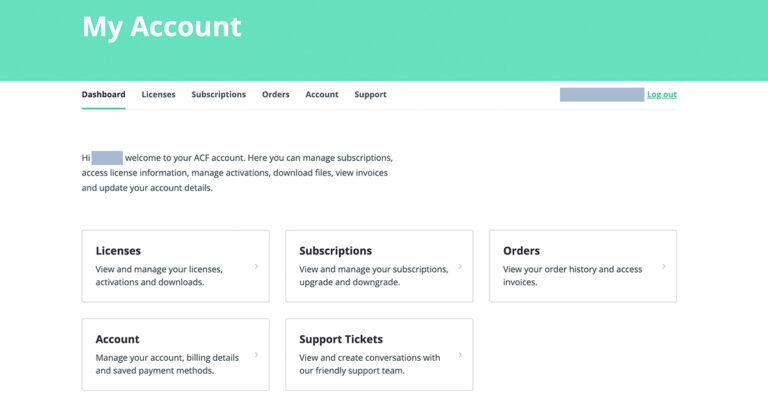This screenshot has height=403, width=768.
Task: Select the Orders tab in navigation
Action: point(275,95)
